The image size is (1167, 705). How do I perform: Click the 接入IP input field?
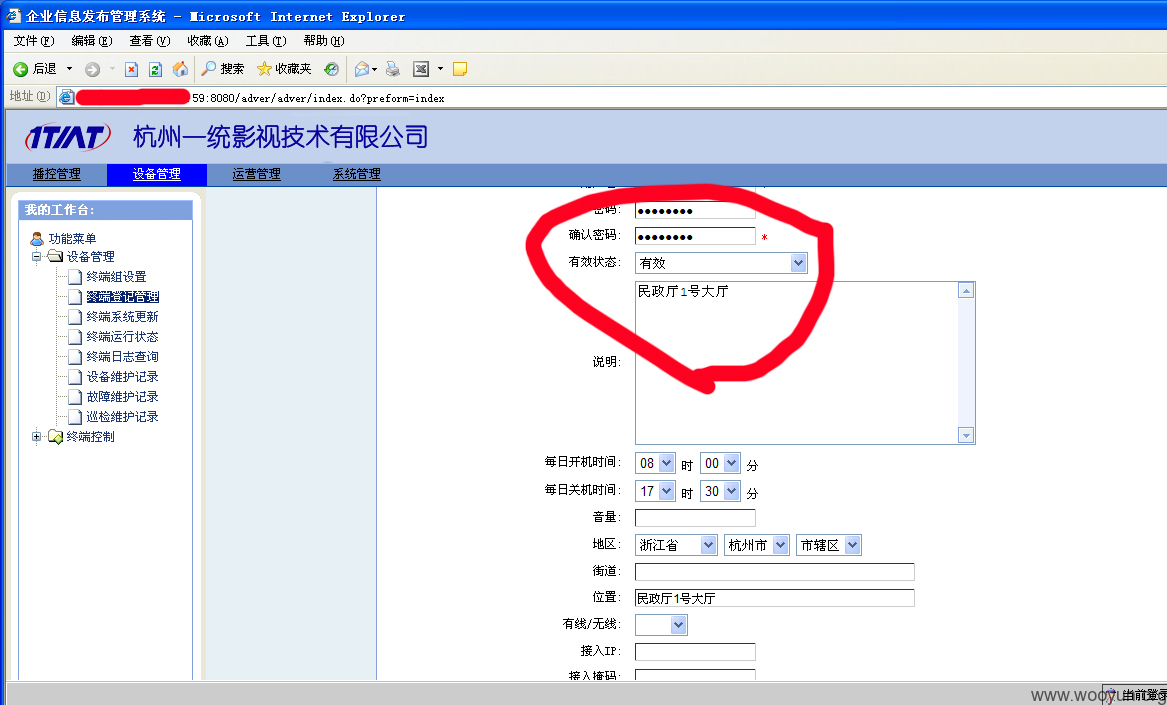tap(695, 651)
